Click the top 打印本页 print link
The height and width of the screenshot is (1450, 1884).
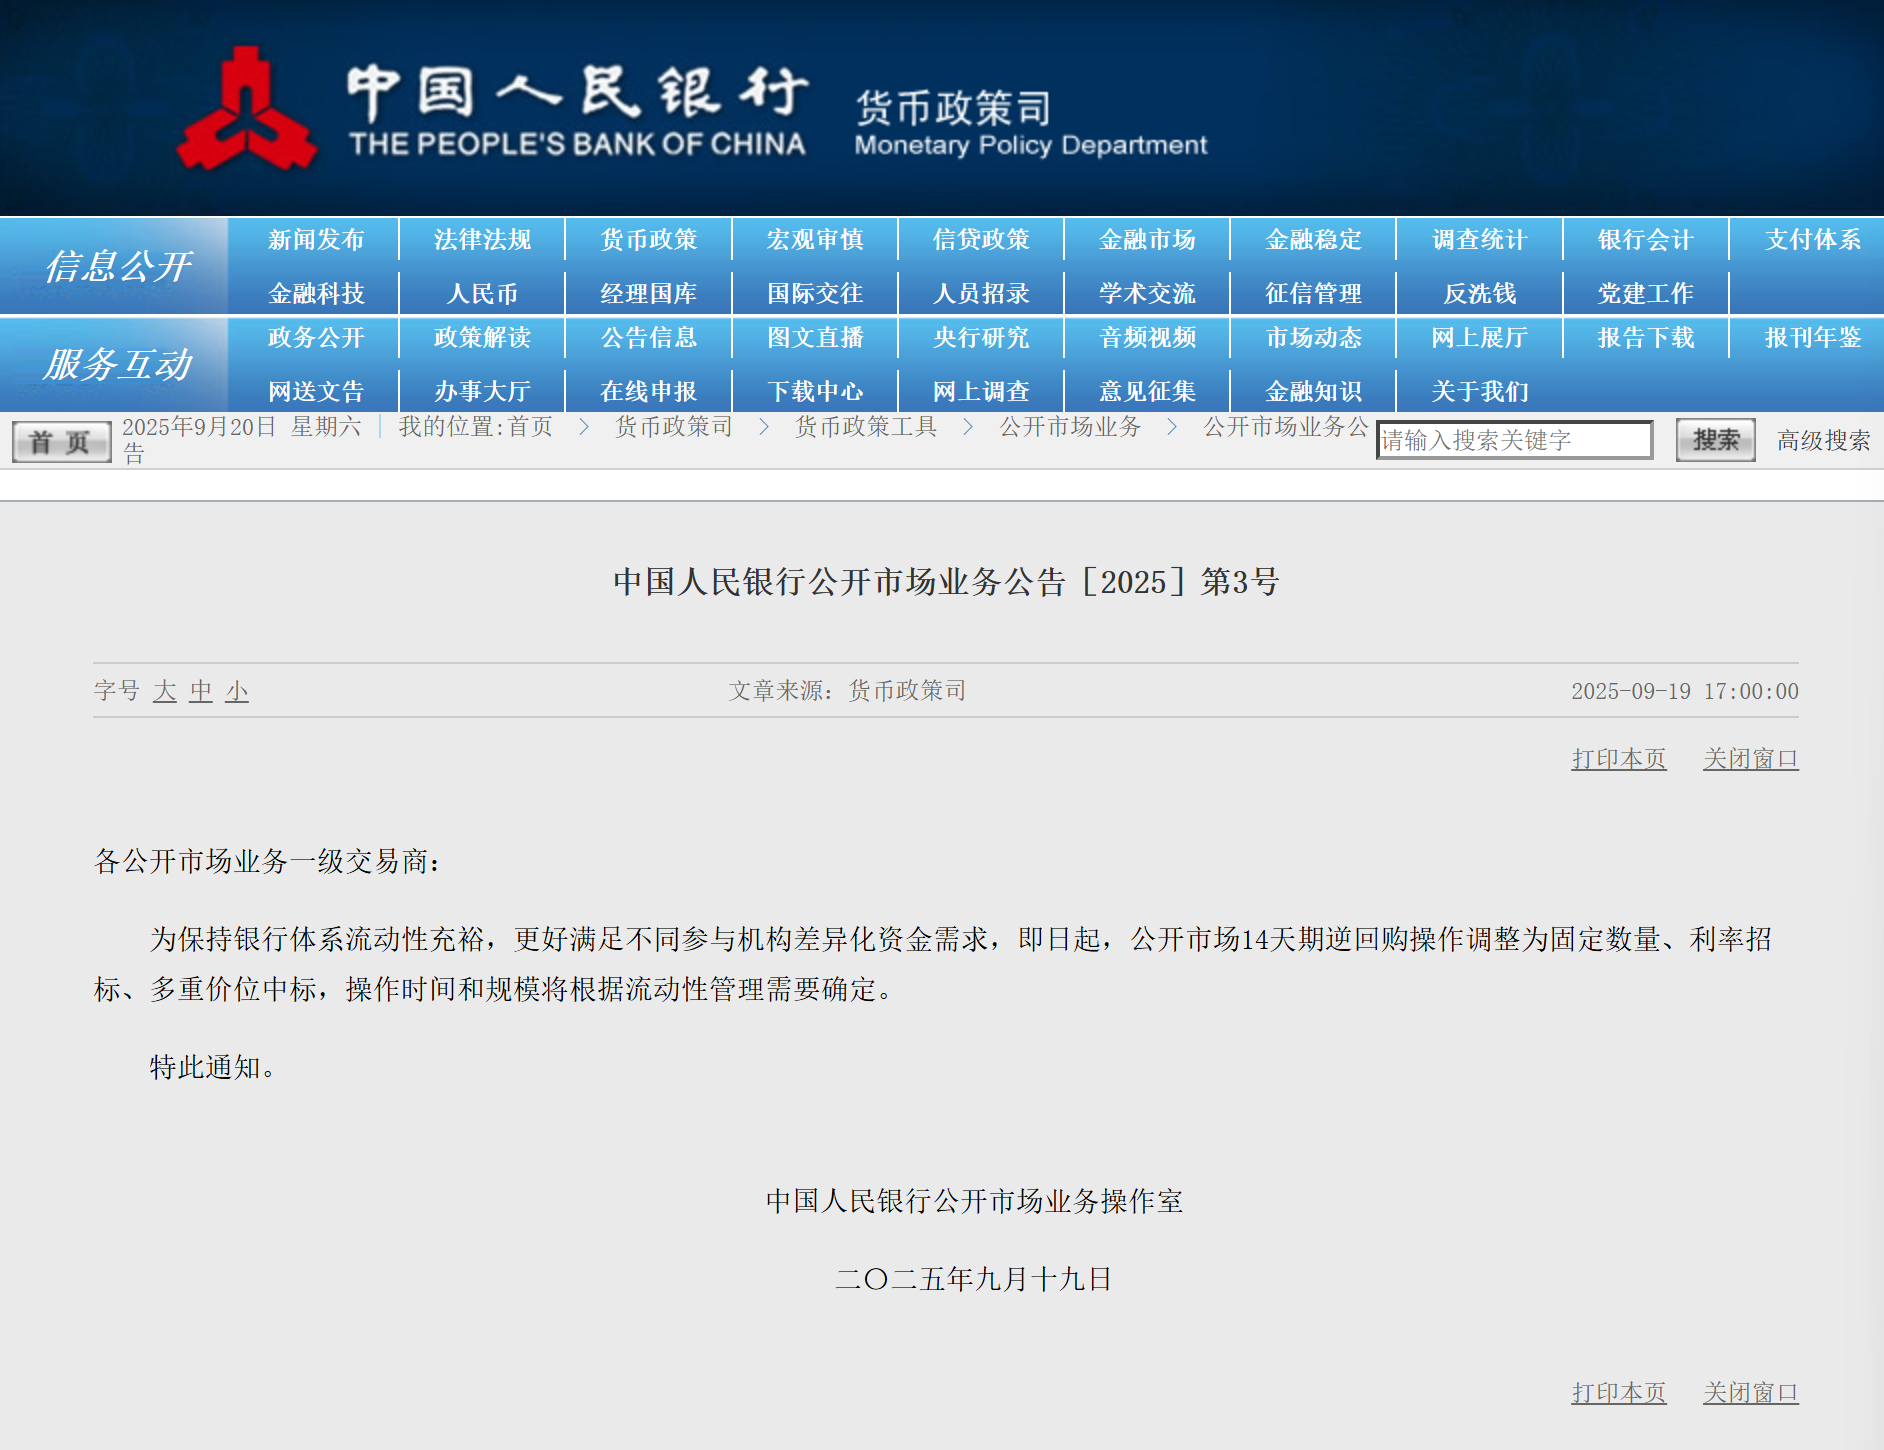tap(1618, 759)
